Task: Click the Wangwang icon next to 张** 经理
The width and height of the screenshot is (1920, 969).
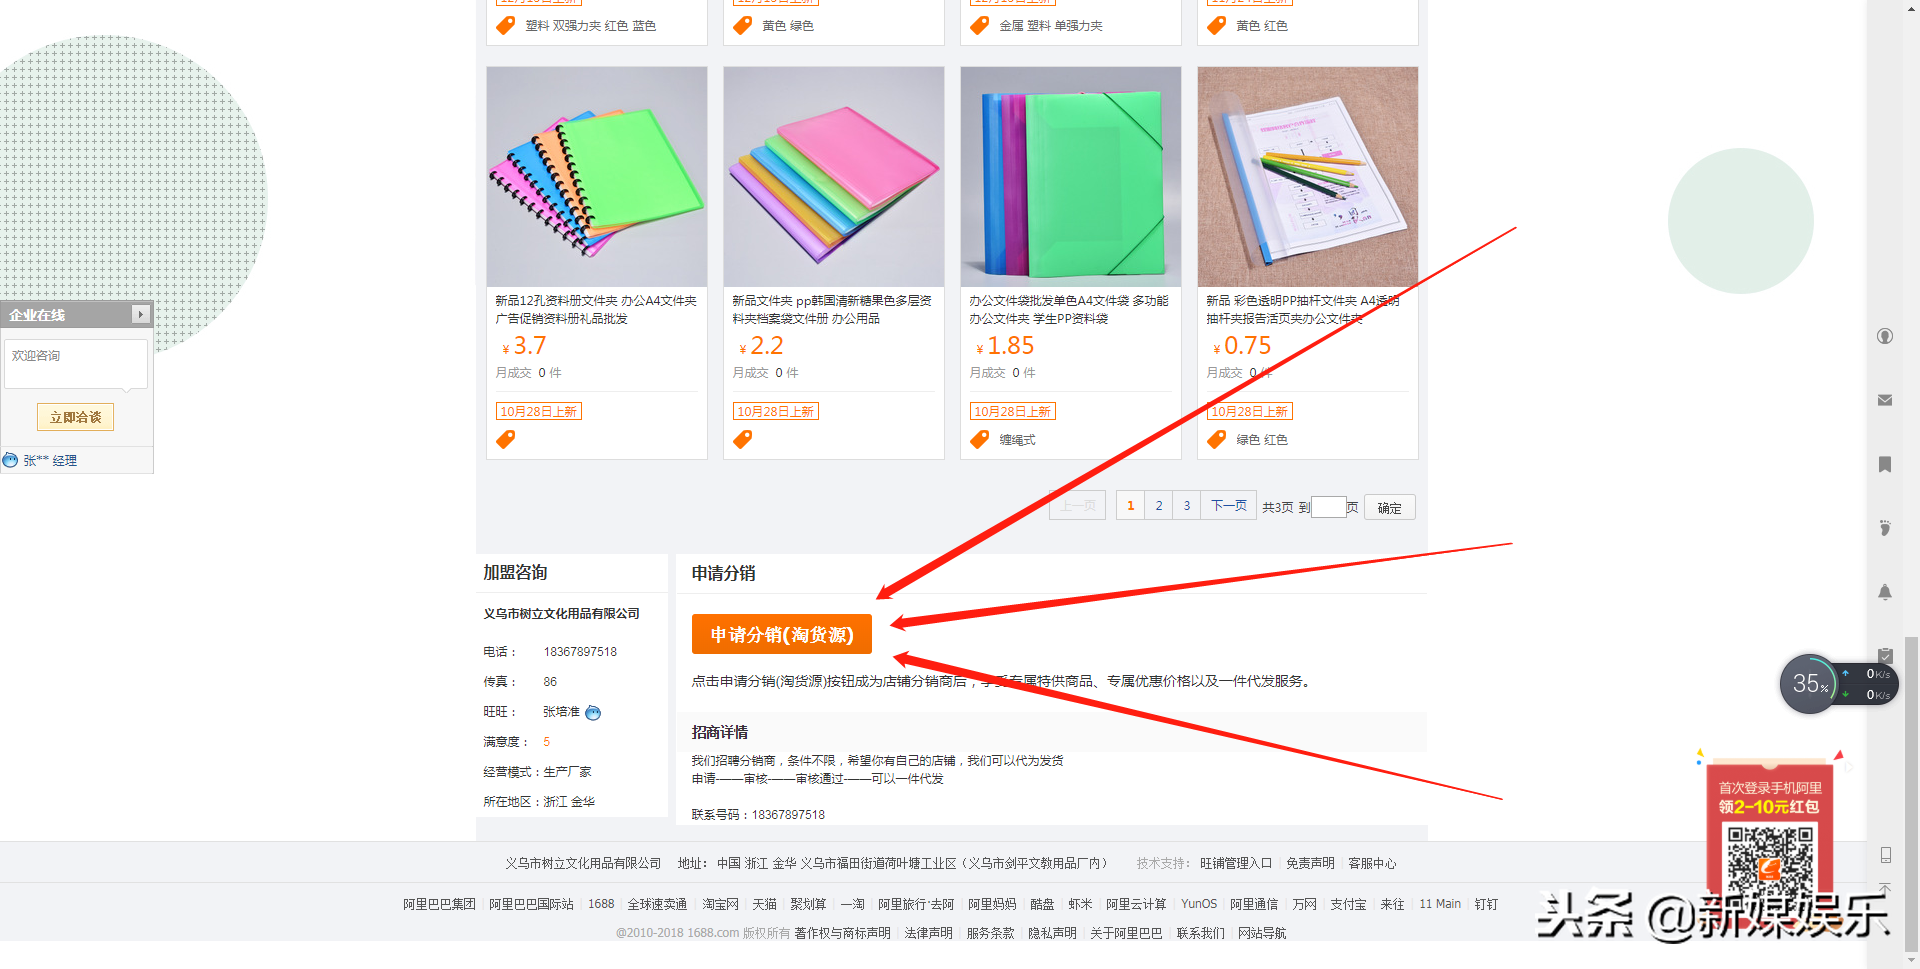Action: click(10, 460)
